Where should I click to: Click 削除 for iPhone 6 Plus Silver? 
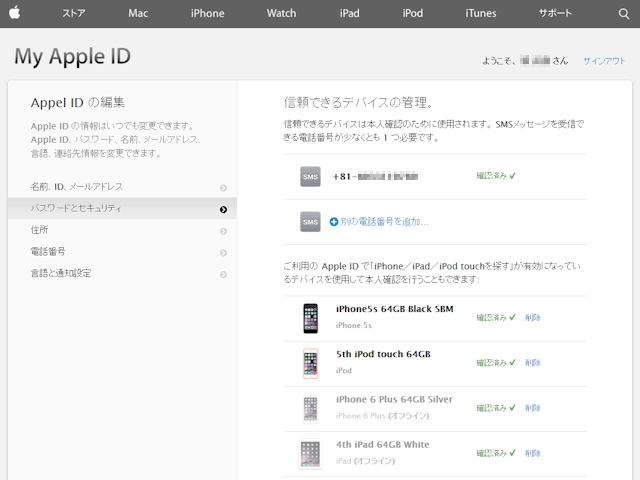(533, 408)
